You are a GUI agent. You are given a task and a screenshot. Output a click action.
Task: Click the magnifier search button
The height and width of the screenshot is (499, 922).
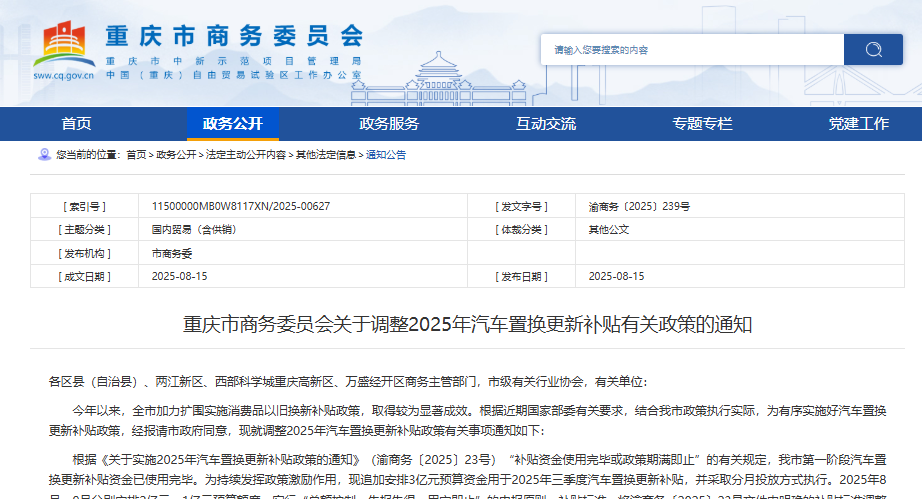(873, 49)
